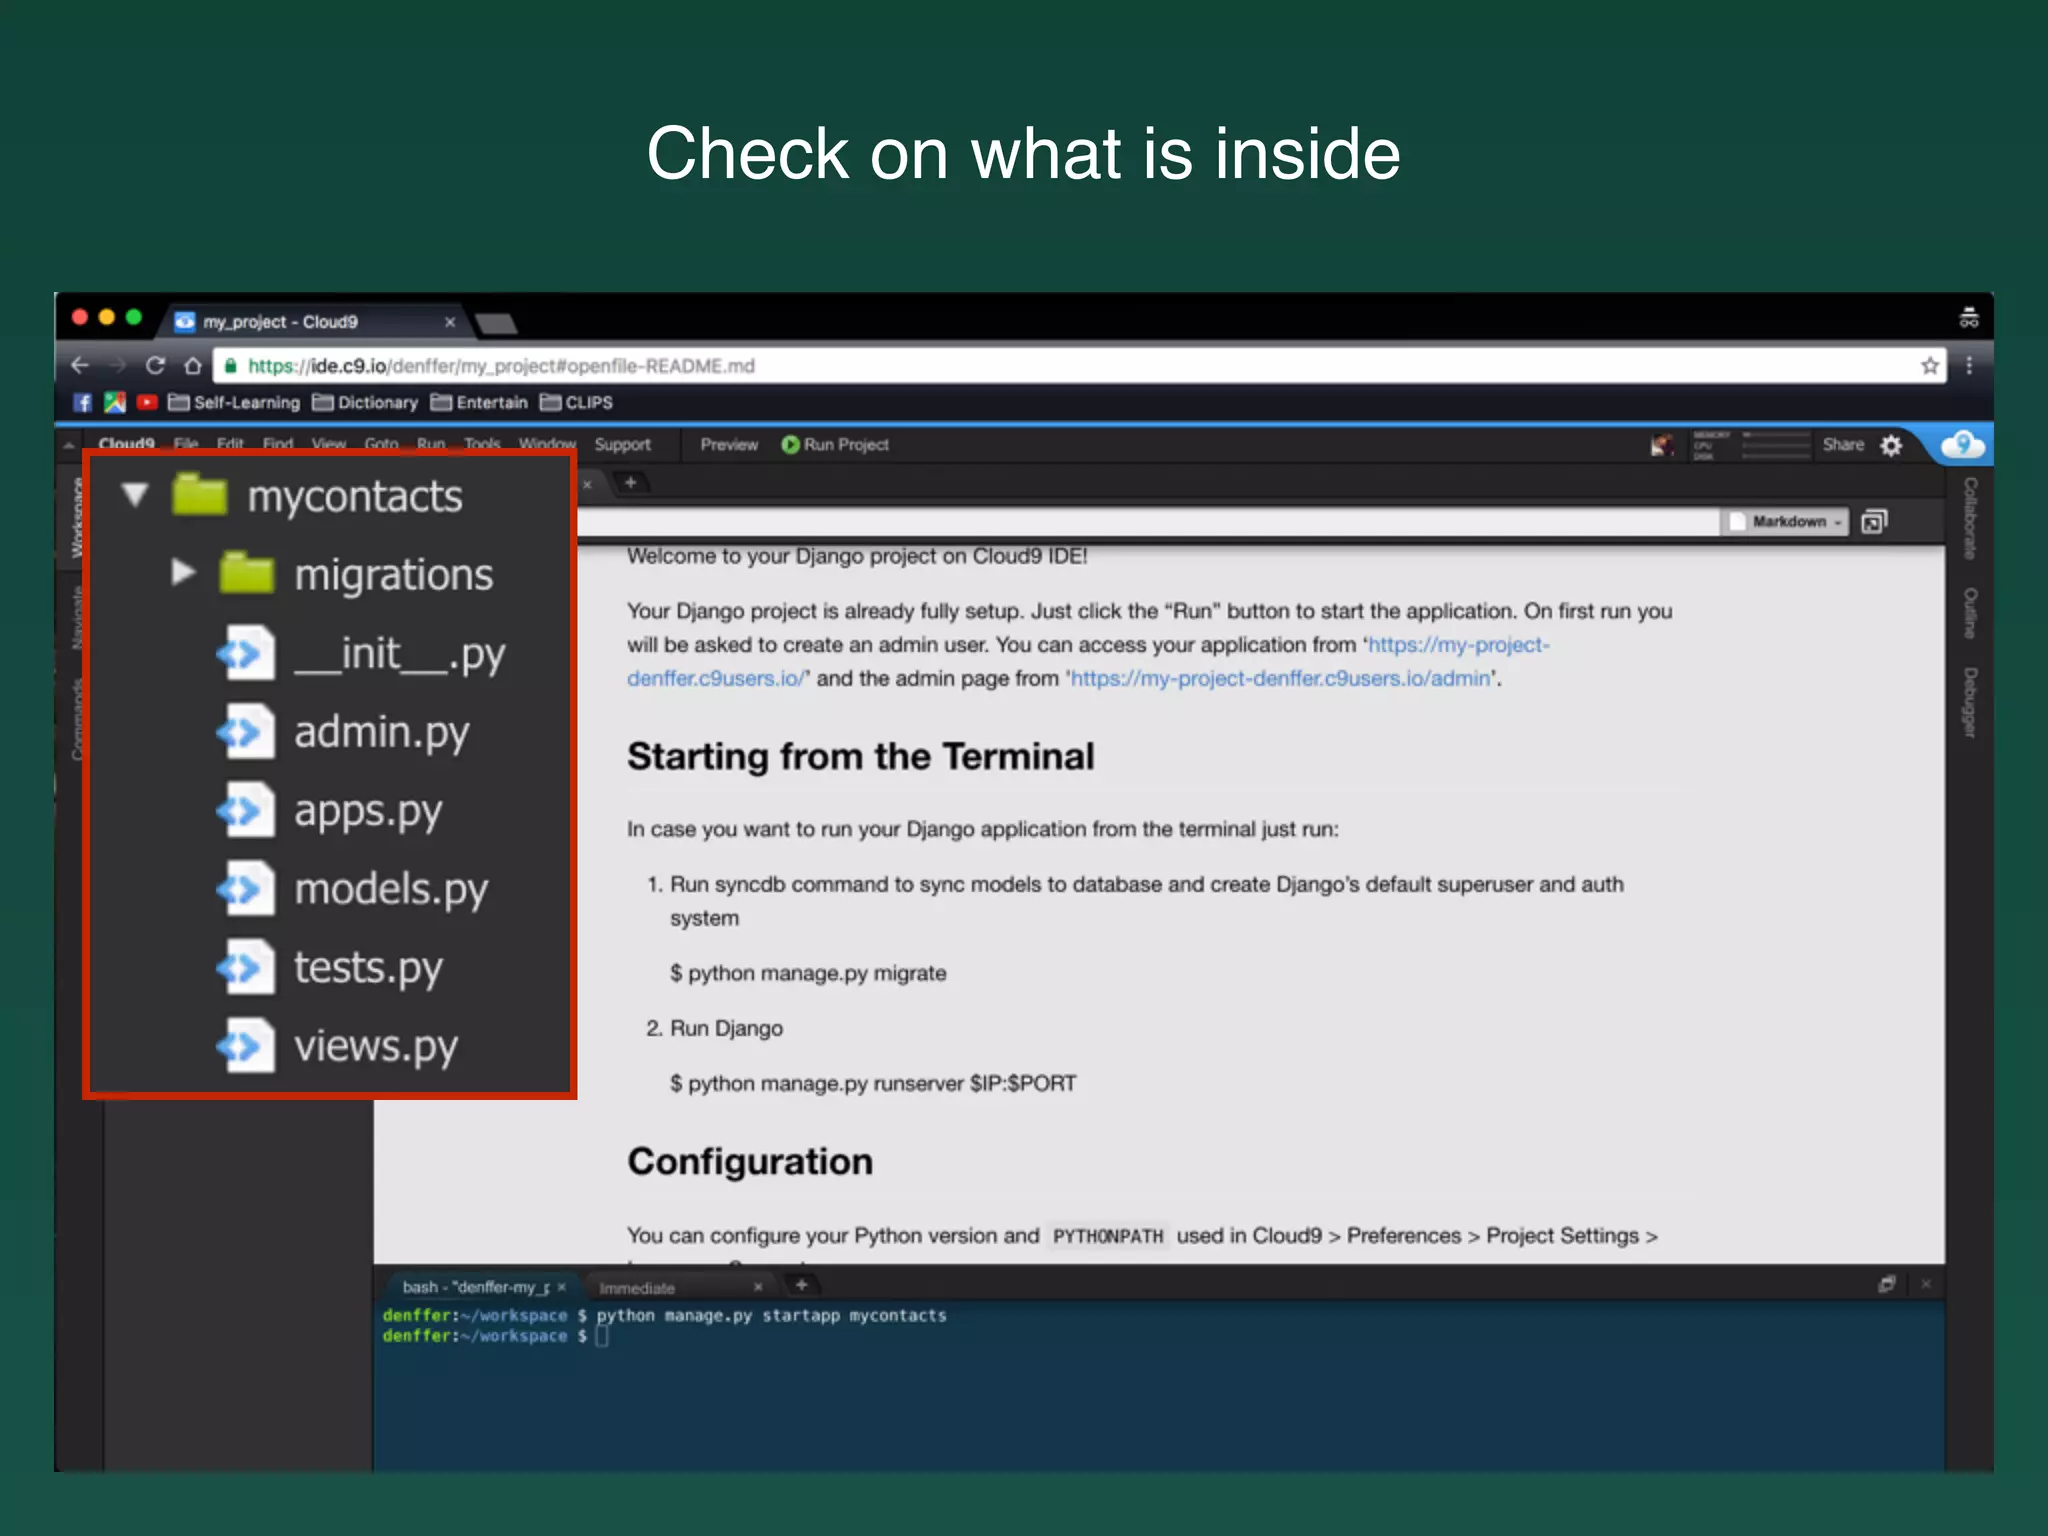Click the browser address bar

(x=1000, y=366)
